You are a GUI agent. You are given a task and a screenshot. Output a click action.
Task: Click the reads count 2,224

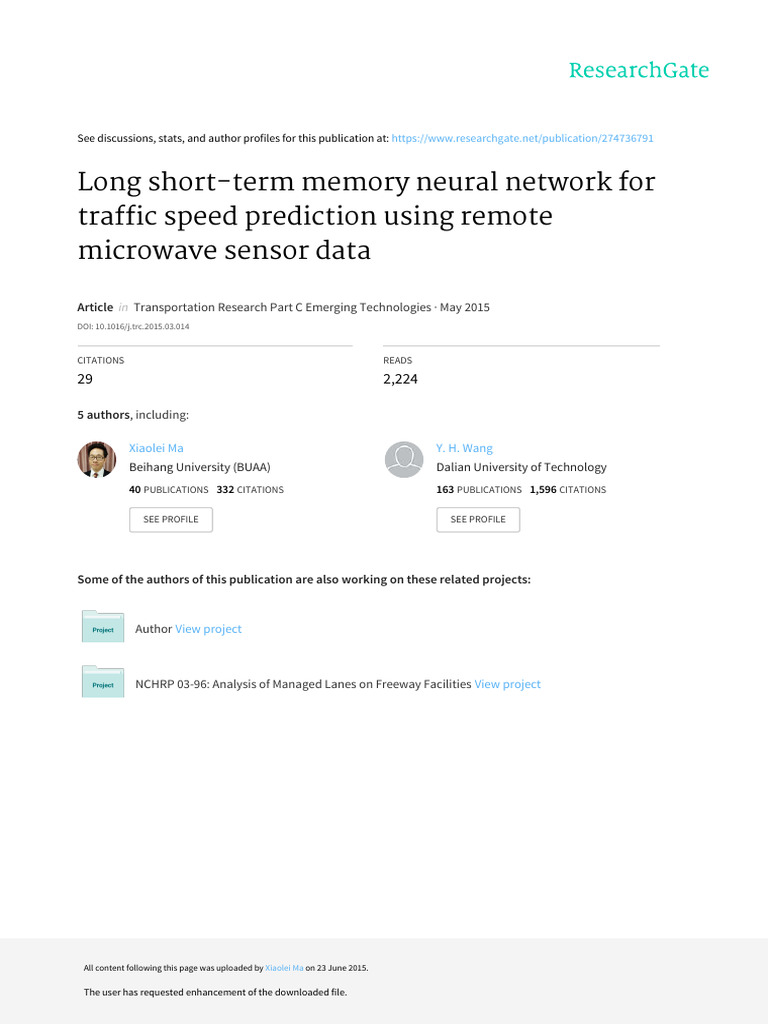[x=400, y=379]
